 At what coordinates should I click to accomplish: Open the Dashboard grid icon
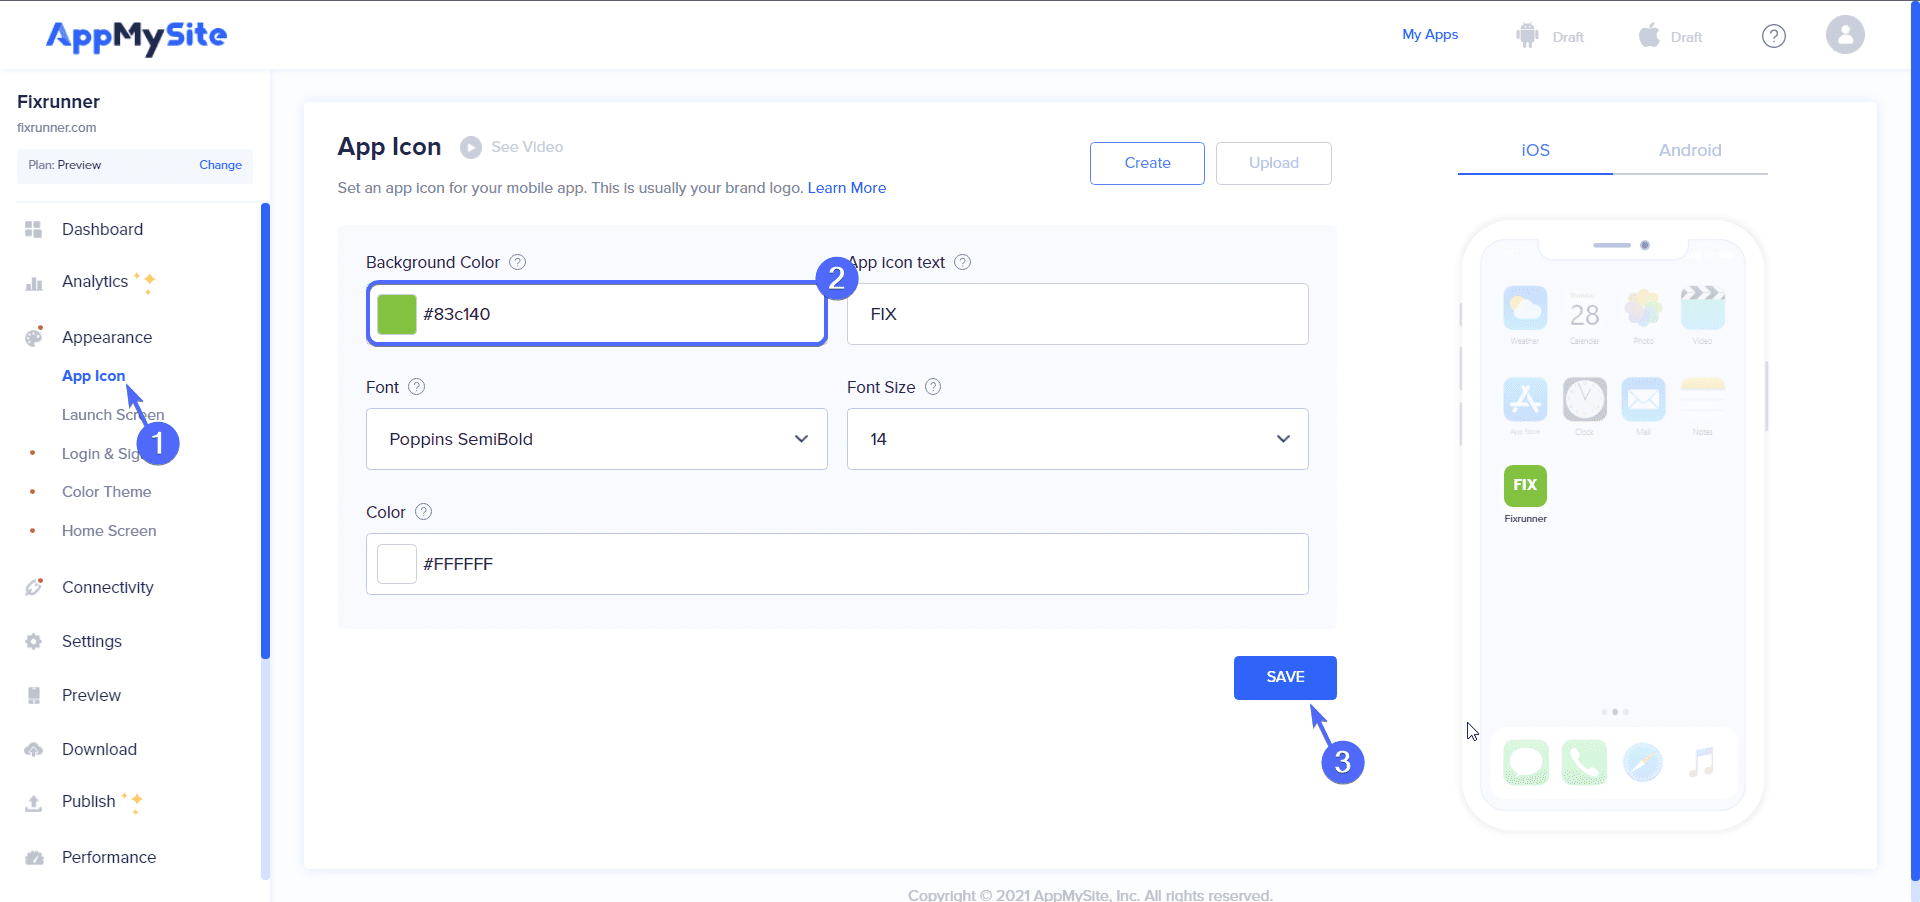coord(34,229)
